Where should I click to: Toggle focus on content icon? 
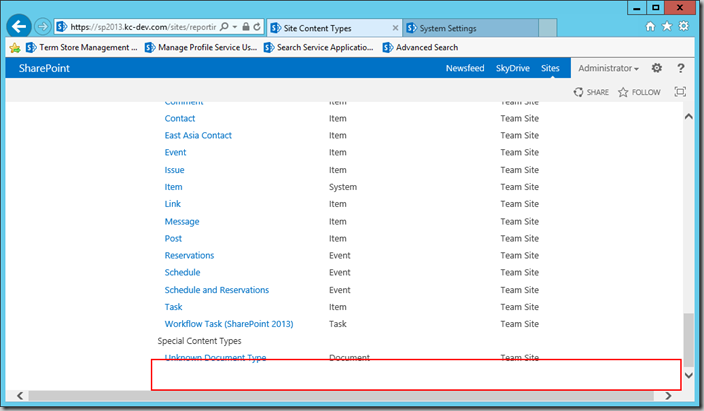click(x=680, y=92)
